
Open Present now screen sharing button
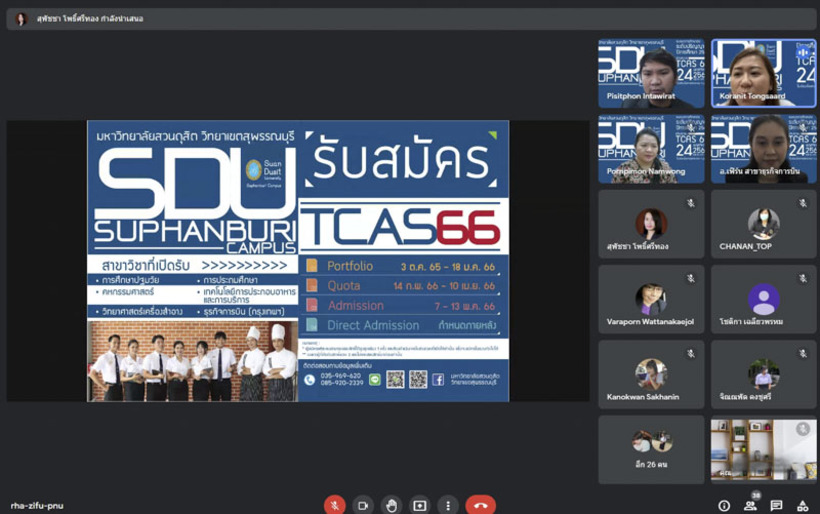[x=419, y=505]
